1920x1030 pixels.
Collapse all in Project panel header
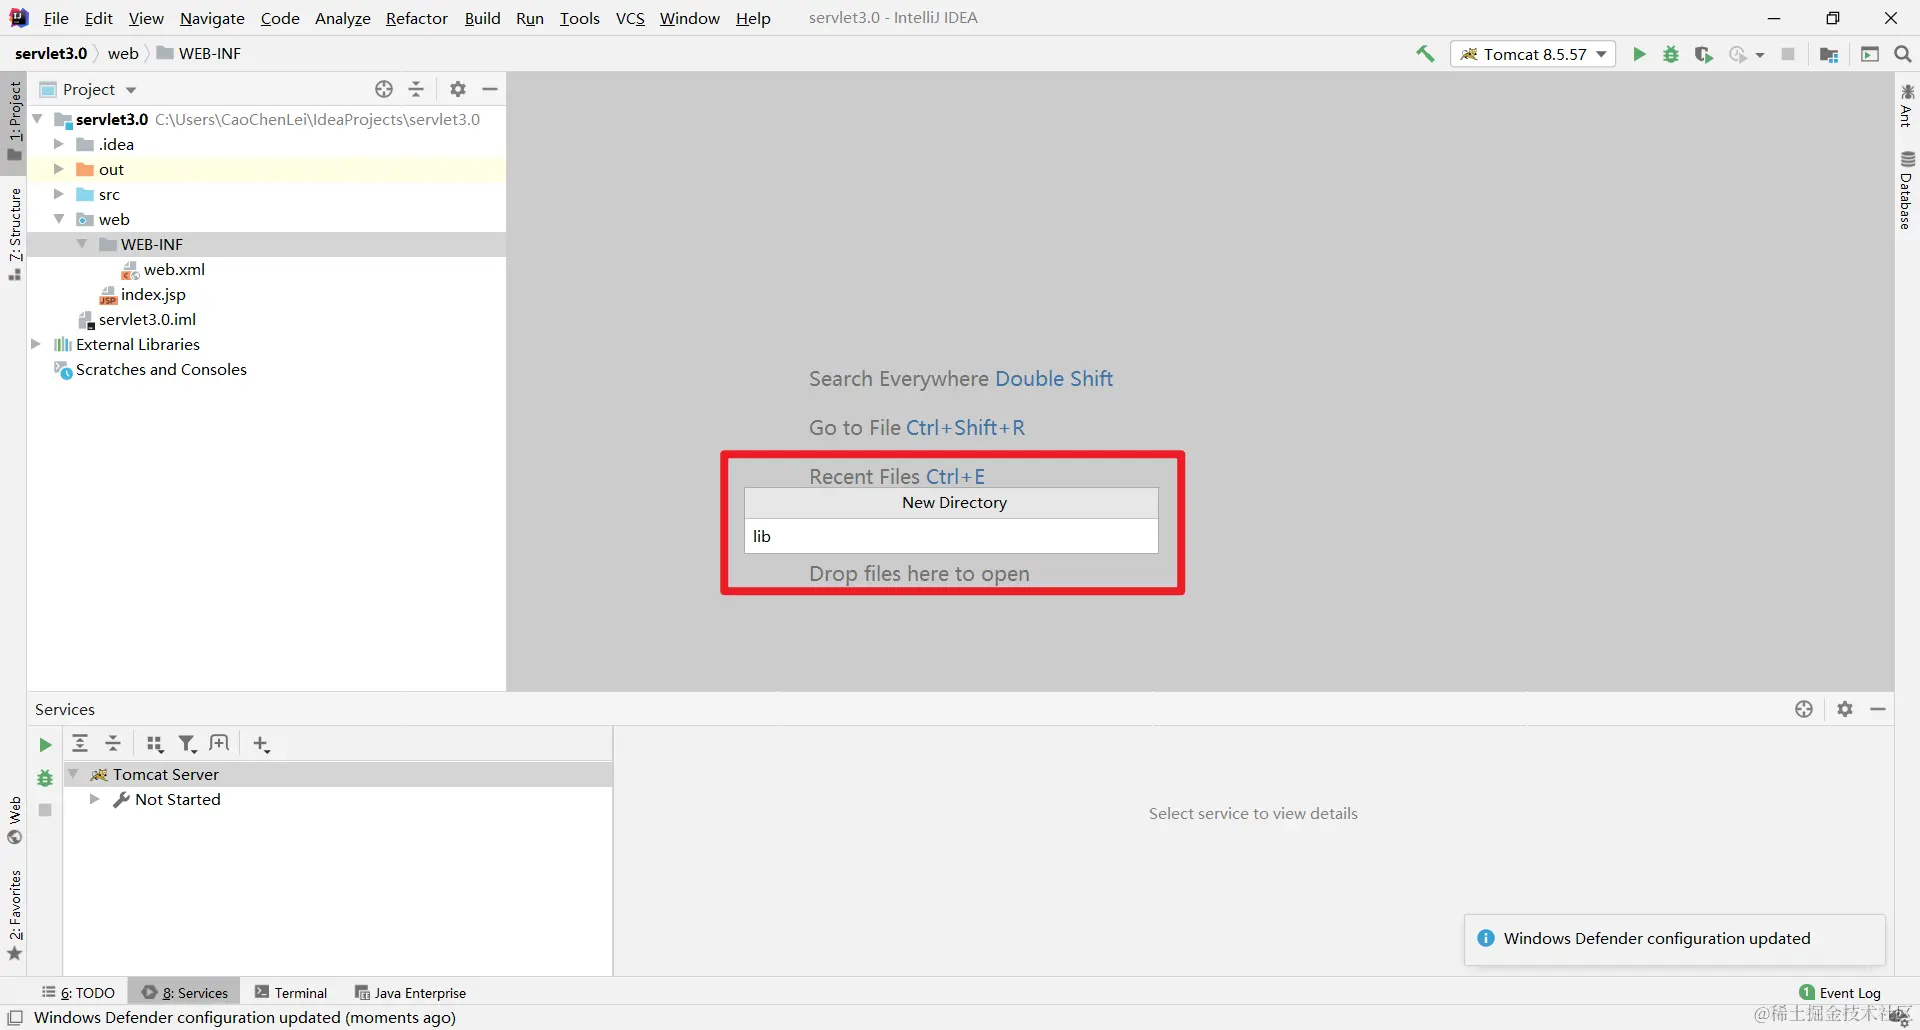pyautogui.click(x=416, y=89)
